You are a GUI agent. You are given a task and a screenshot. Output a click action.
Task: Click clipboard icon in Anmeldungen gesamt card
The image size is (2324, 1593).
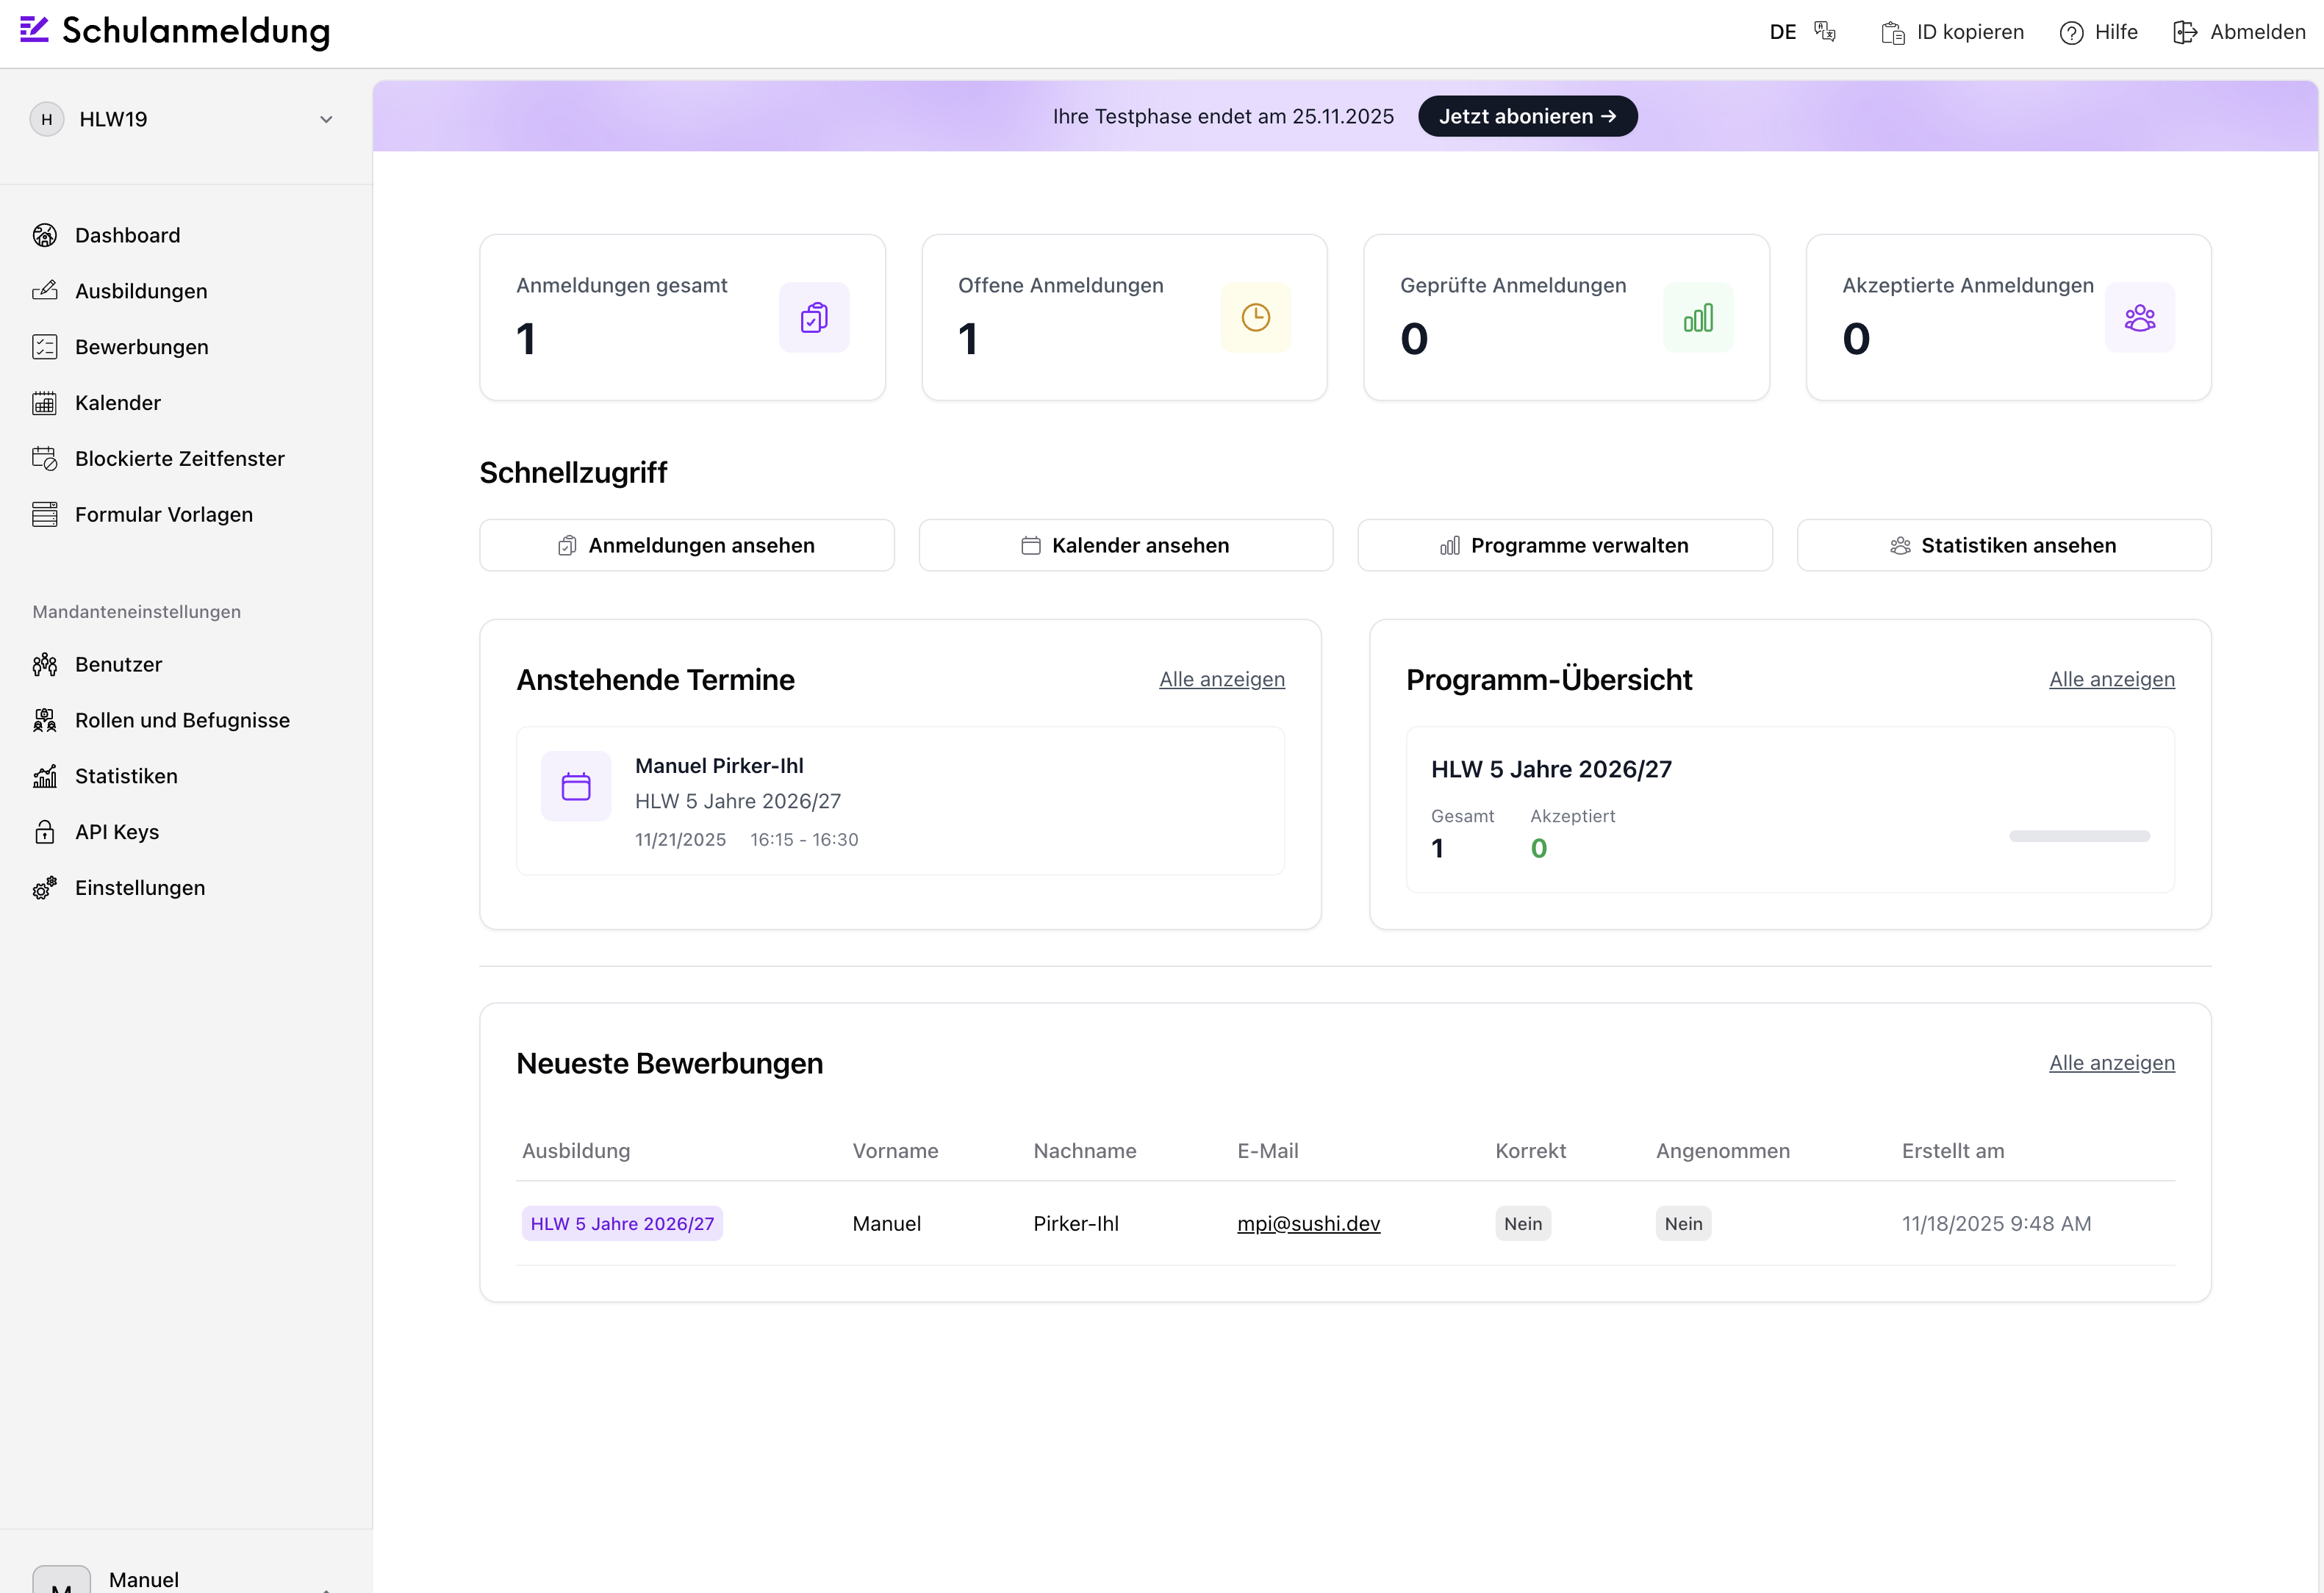pos(814,318)
